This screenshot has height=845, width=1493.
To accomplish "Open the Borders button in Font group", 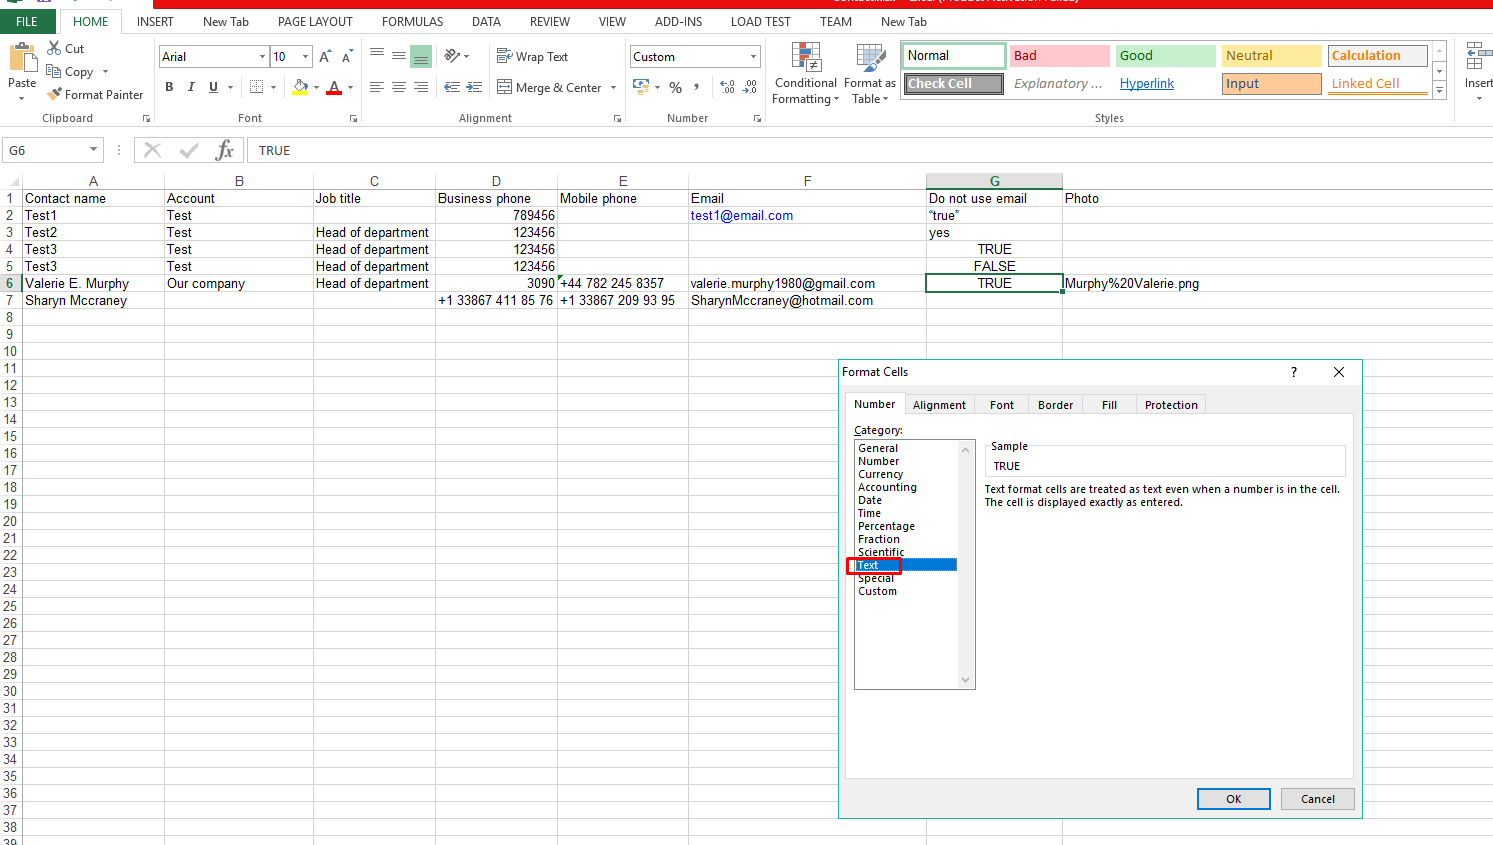I will (x=257, y=87).
